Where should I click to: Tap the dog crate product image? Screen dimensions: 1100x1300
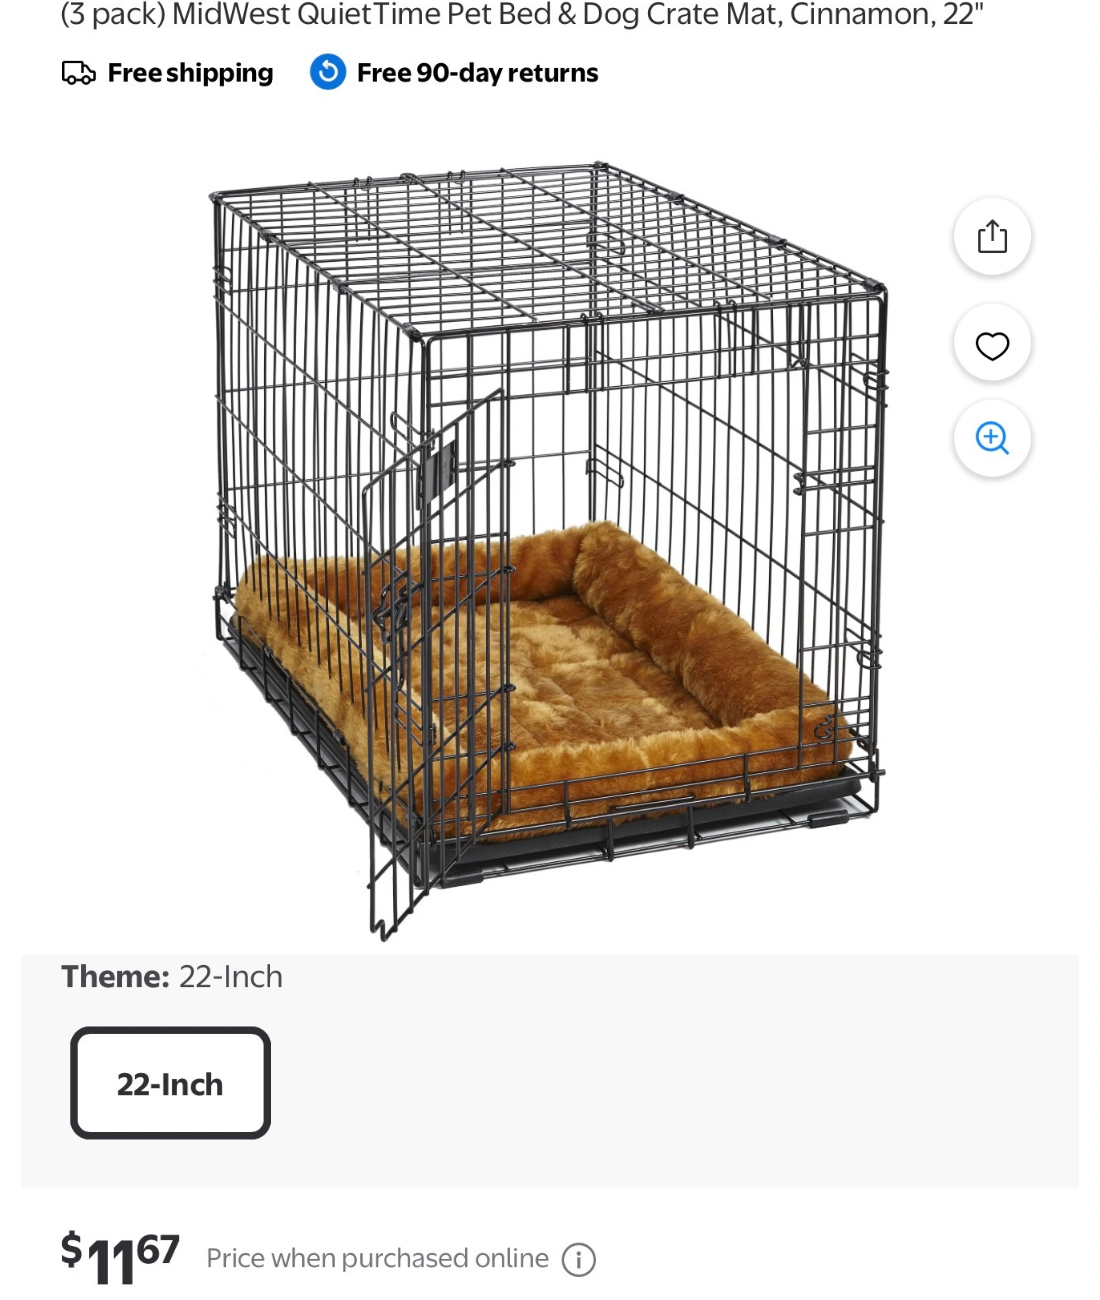(x=548, y=550)
